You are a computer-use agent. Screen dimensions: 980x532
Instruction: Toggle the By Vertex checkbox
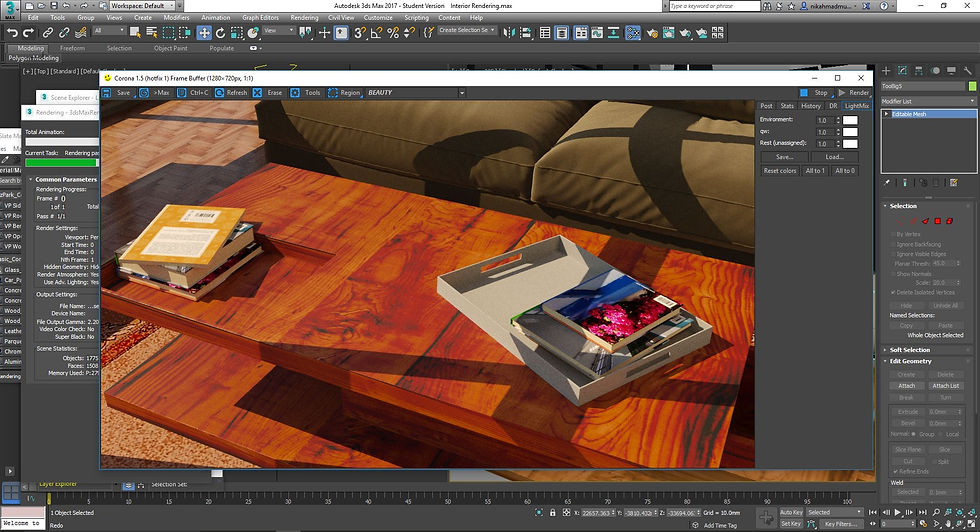click(x=892, y=234)
